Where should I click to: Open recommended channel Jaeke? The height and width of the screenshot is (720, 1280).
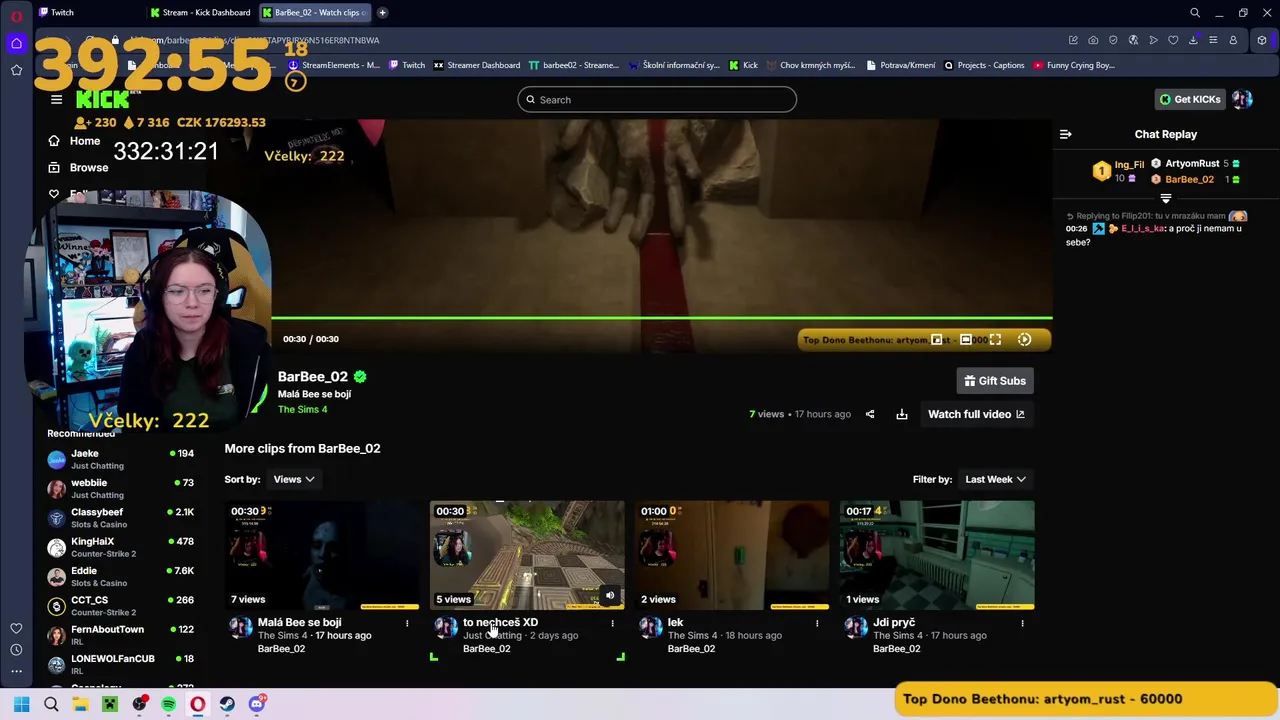[120, 460]
